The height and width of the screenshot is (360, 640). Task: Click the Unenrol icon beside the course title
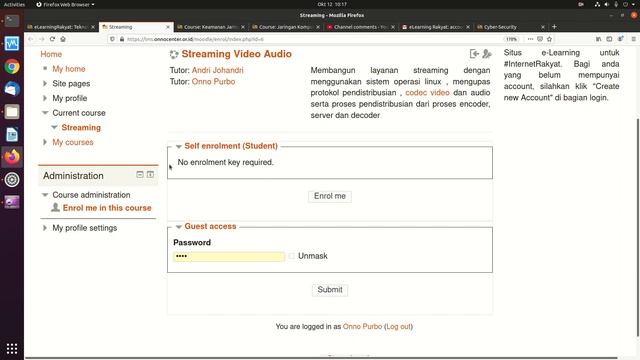coord(474,54)
